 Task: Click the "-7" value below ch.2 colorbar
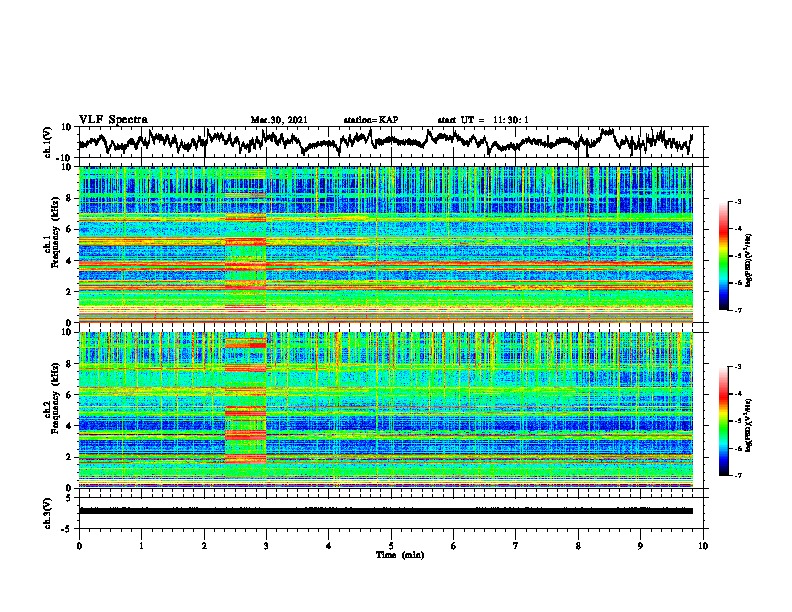pyautogui.click(x=737, y=475)
